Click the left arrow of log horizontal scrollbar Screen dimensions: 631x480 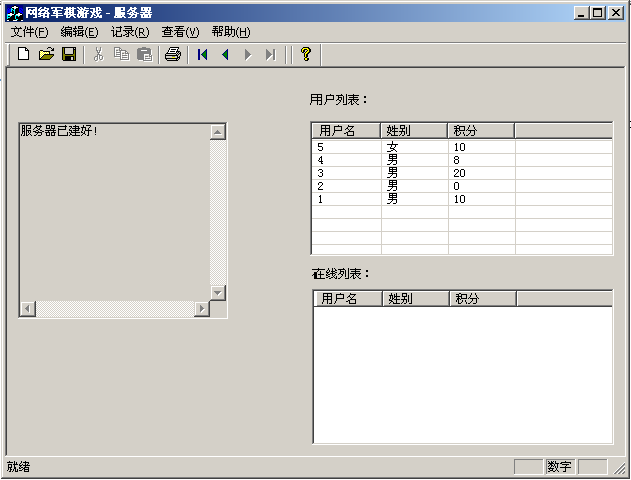[28, 309]
